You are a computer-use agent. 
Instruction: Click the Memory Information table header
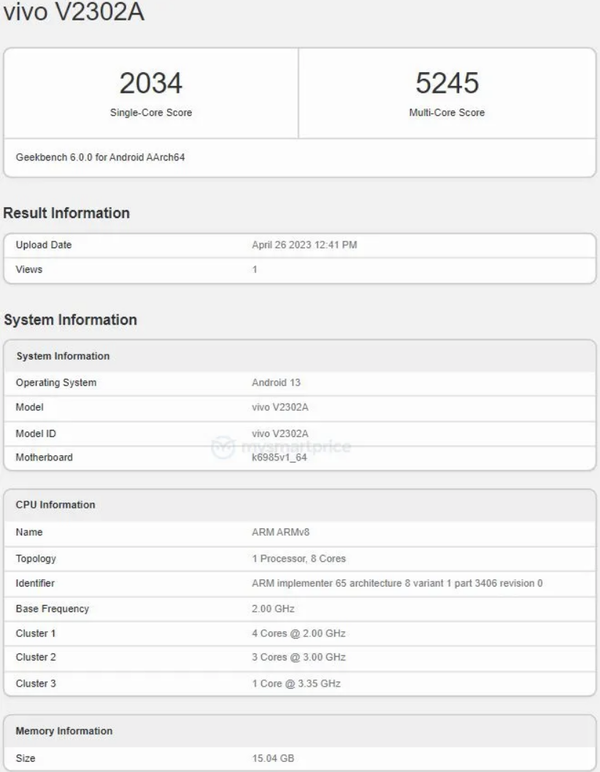point(64,731)
